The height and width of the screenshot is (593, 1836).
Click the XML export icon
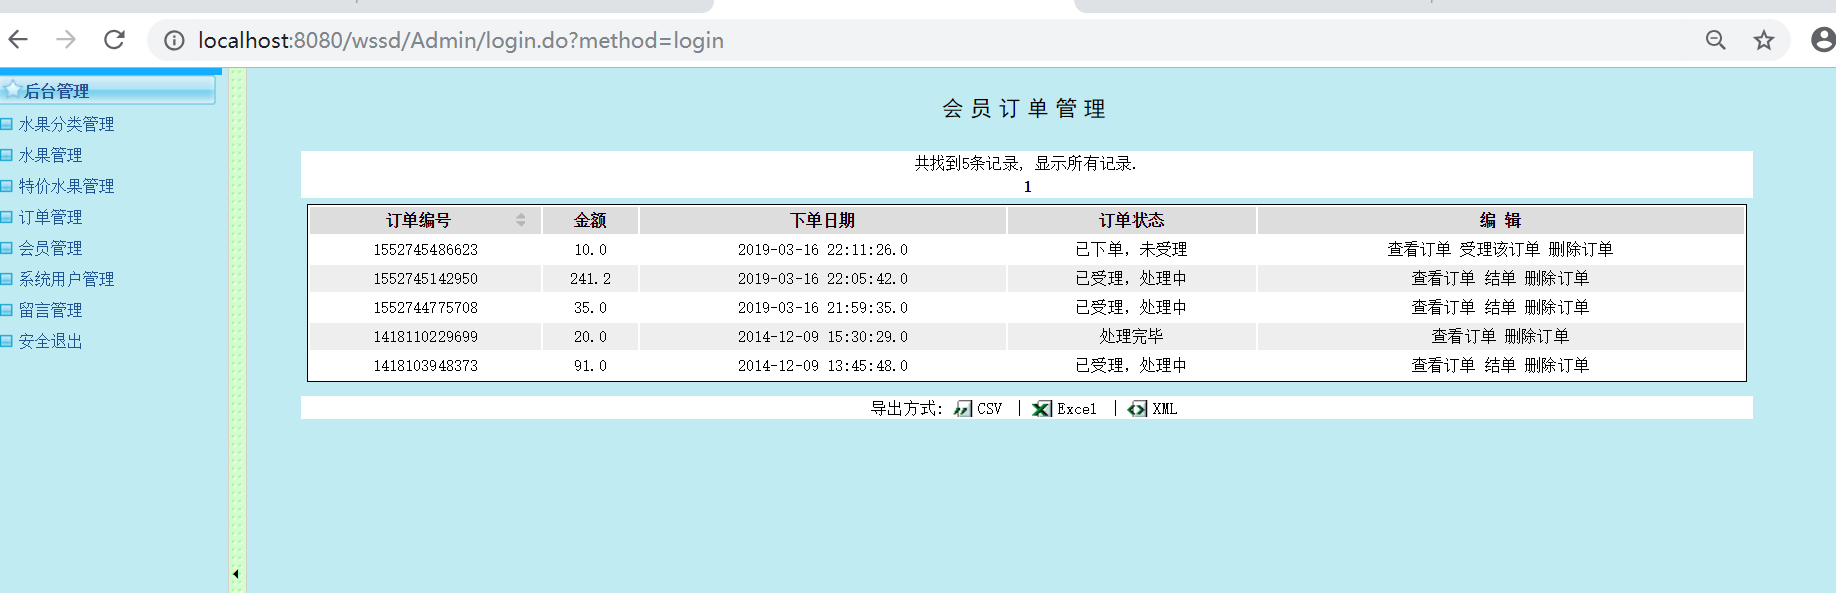click(1137, 409)
